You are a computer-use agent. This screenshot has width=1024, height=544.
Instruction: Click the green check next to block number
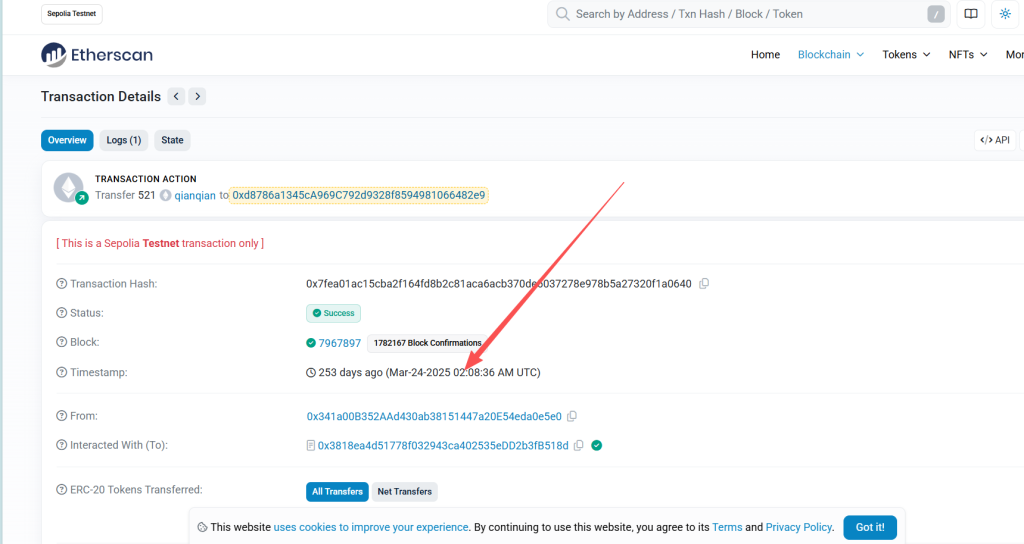tap(311, 343)
